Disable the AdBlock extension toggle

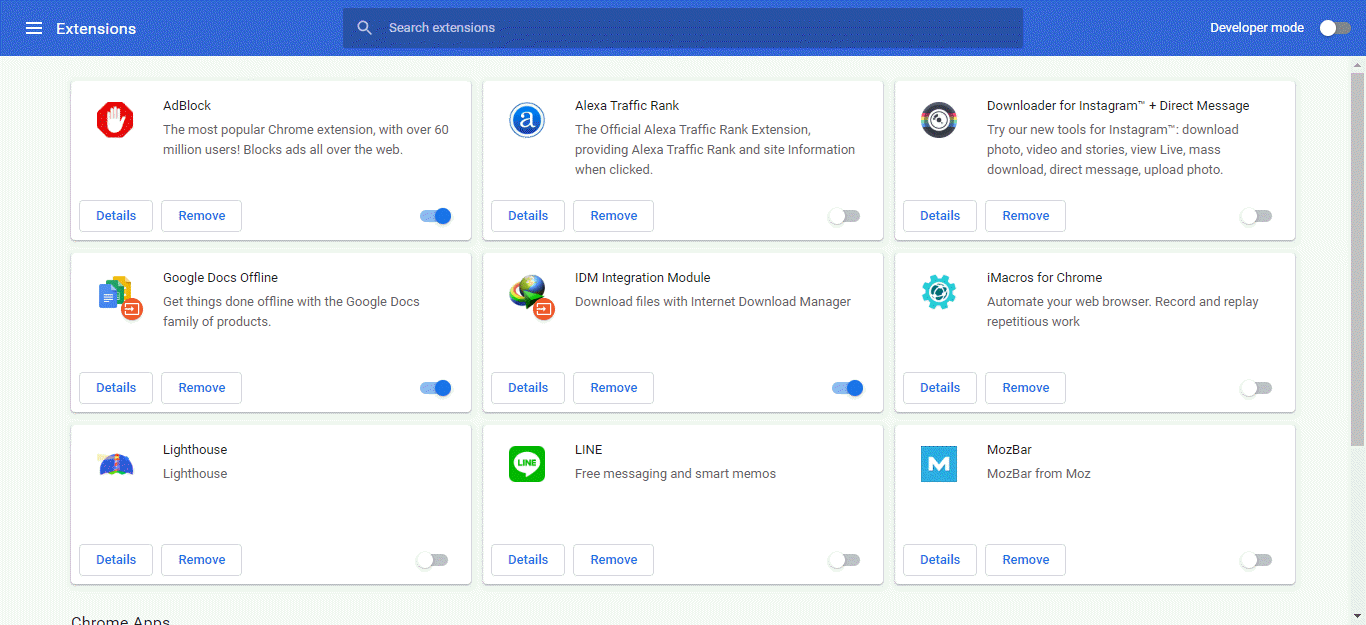(x=436, y=216)
